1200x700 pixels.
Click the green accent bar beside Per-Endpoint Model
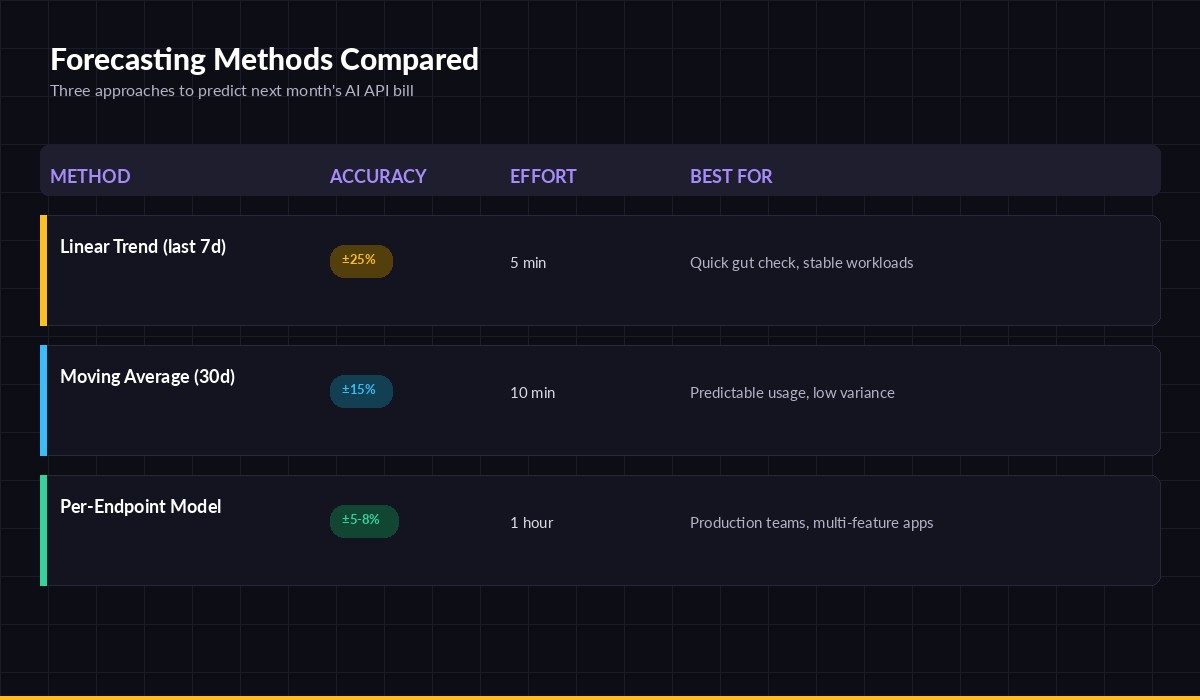pos(44,530)
